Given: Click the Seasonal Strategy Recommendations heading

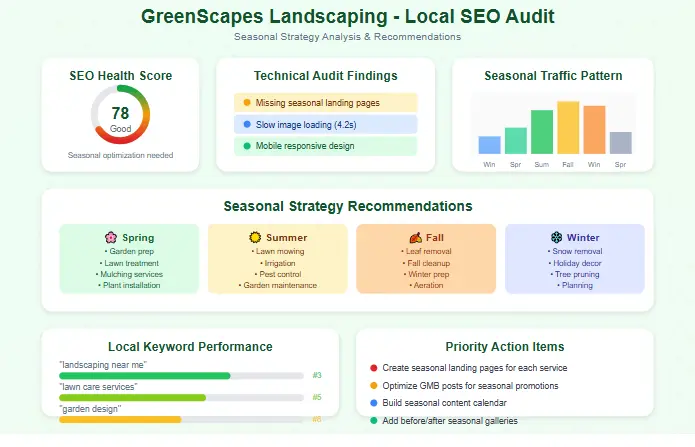Looking at the screenshot, I should click(347, 206).
